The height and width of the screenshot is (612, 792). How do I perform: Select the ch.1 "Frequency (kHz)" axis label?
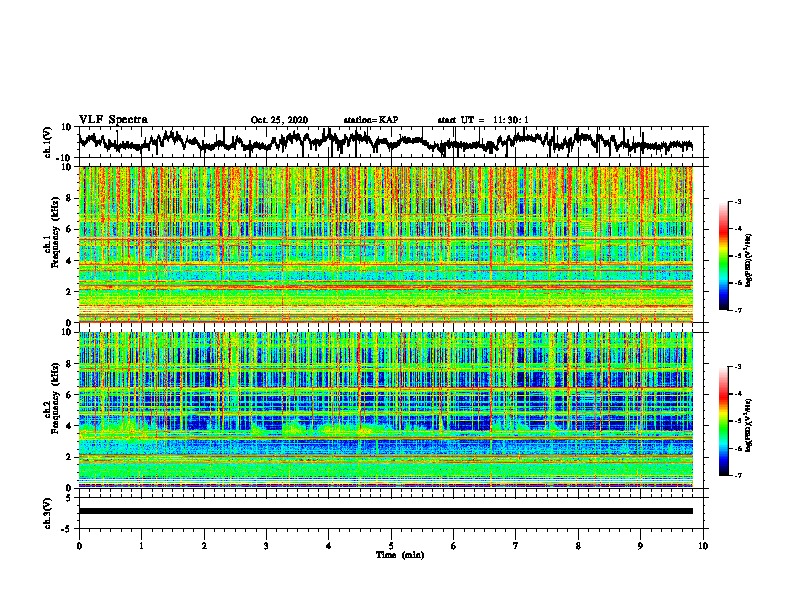55,232
